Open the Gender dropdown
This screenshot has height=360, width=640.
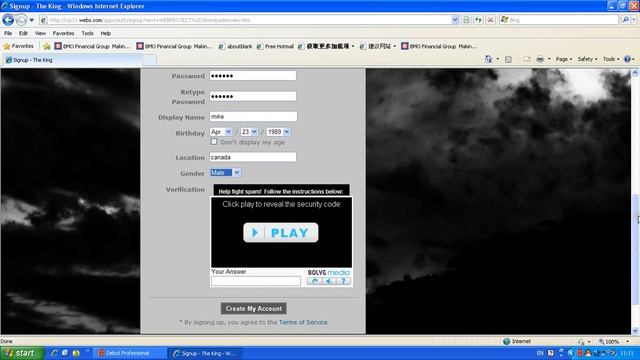225,173
